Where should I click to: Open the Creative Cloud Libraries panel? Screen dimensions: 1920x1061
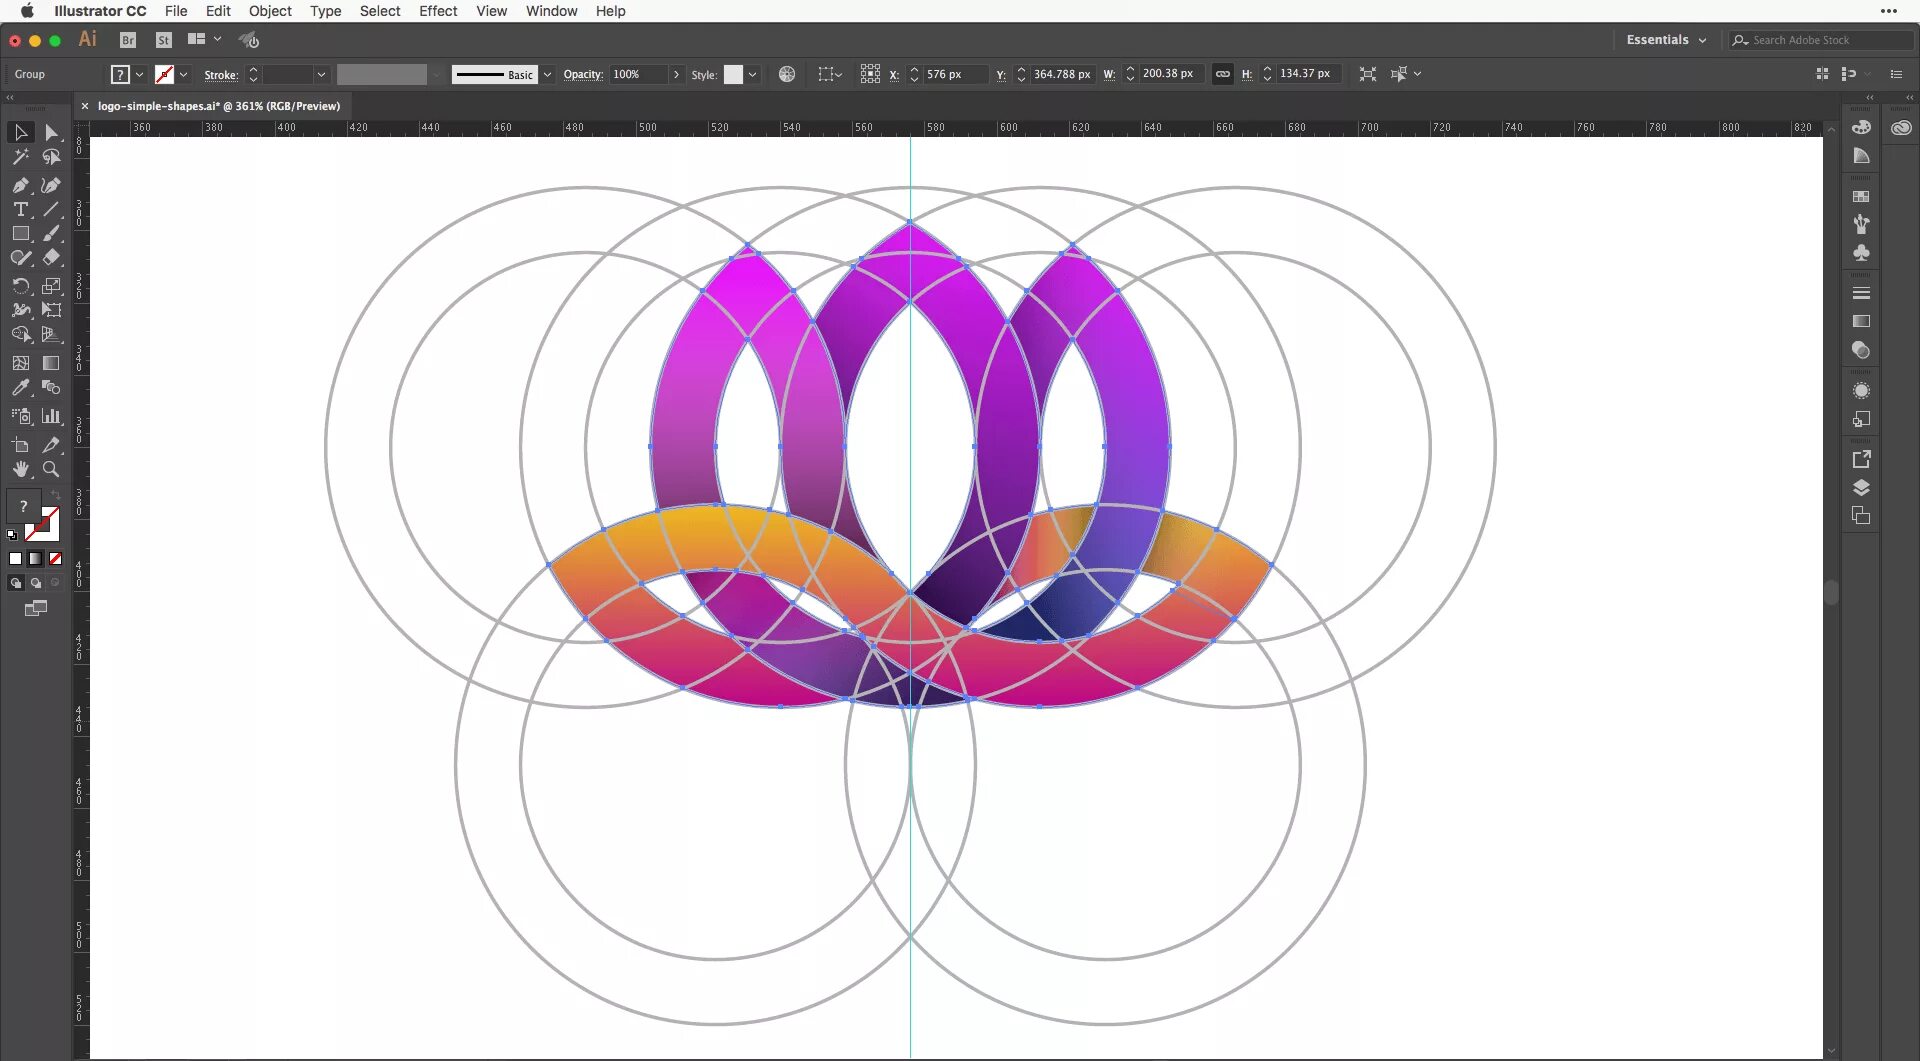coord(1901,128)
